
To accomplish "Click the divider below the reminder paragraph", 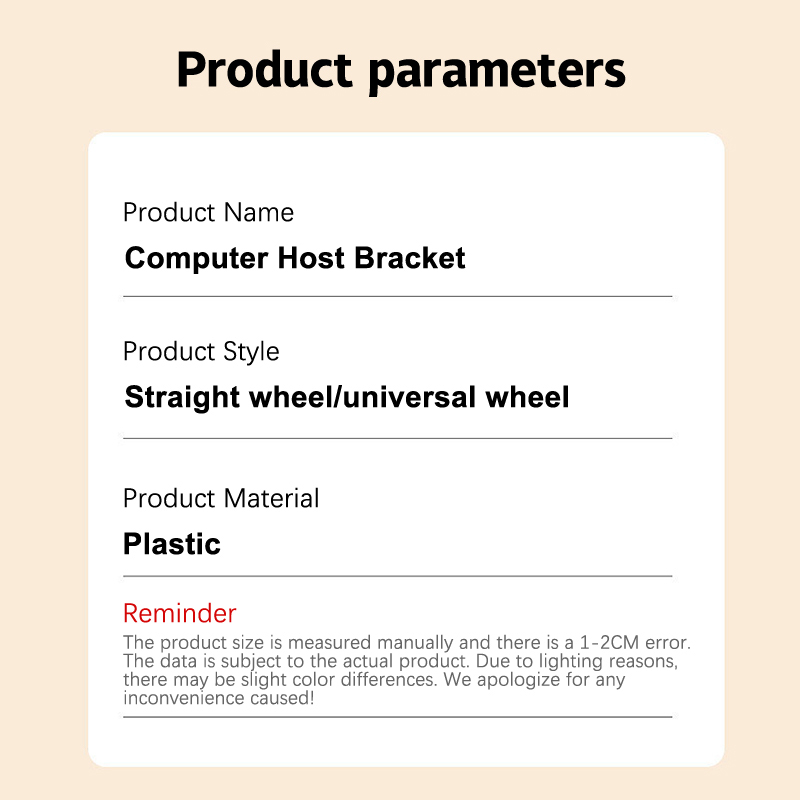I will [397, 717].
